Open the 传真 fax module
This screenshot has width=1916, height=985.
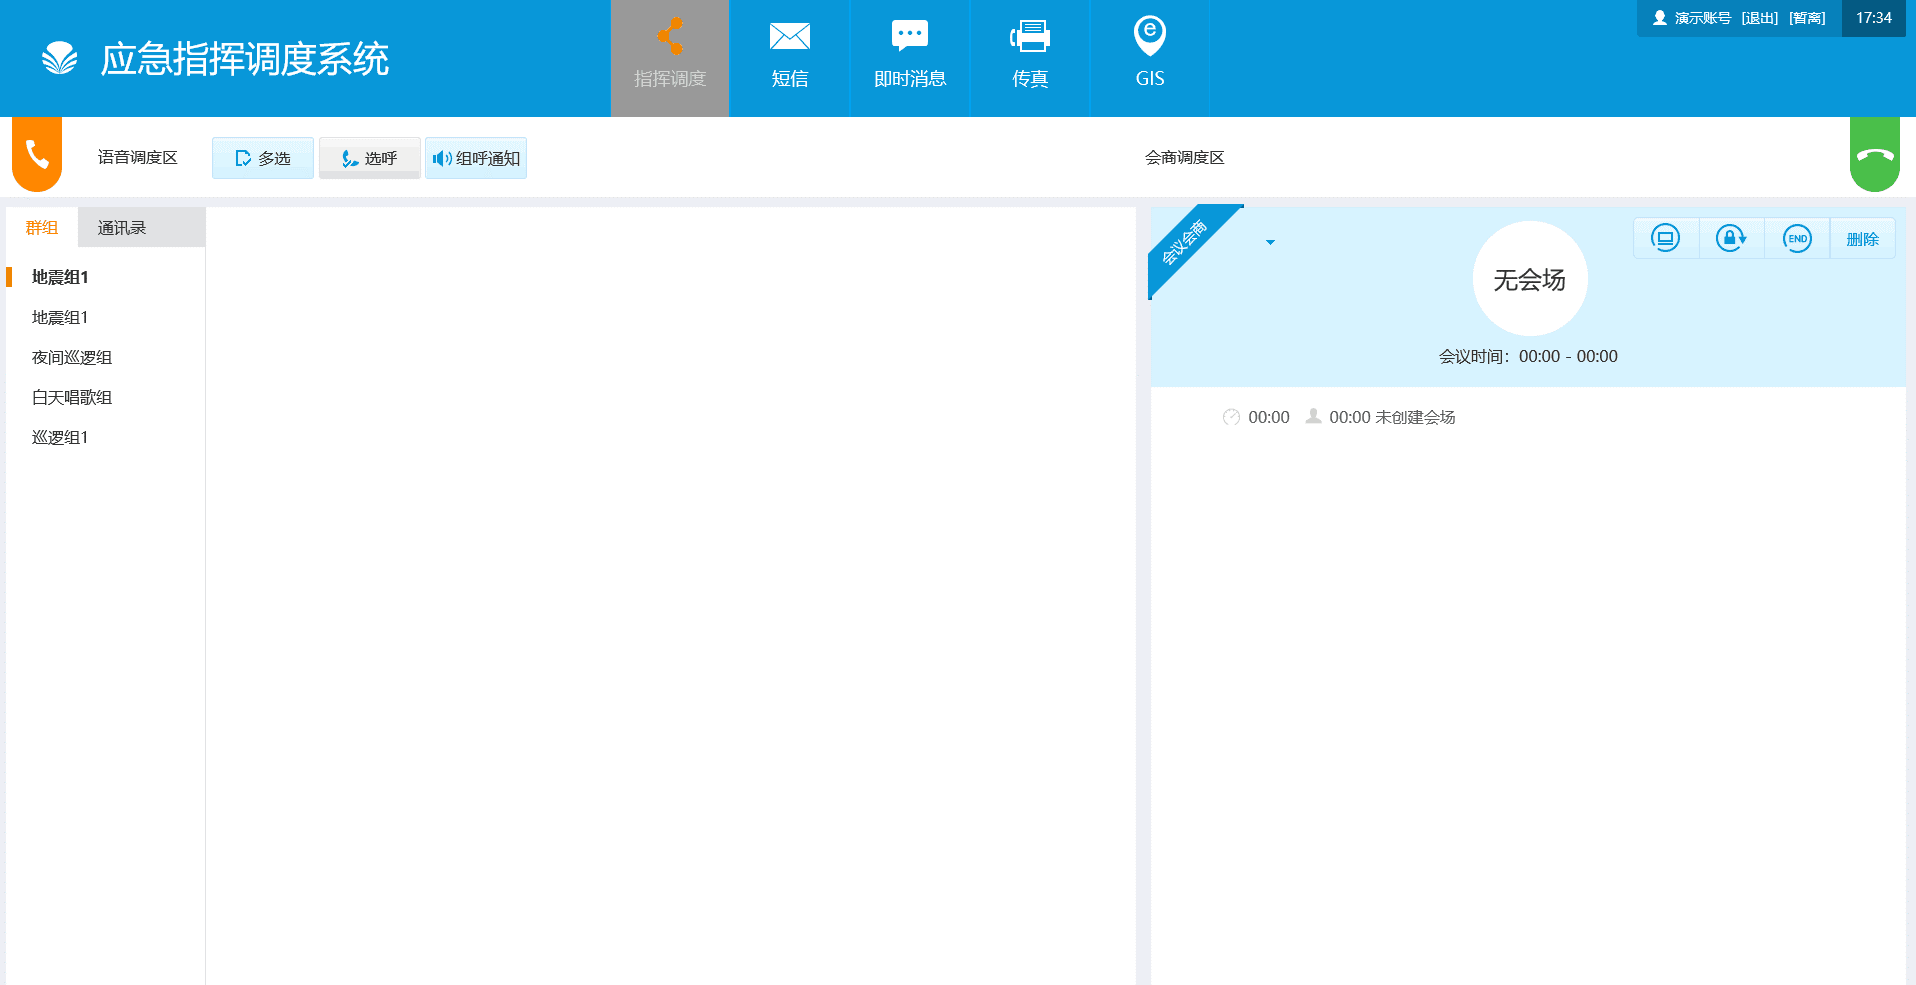1029,58
